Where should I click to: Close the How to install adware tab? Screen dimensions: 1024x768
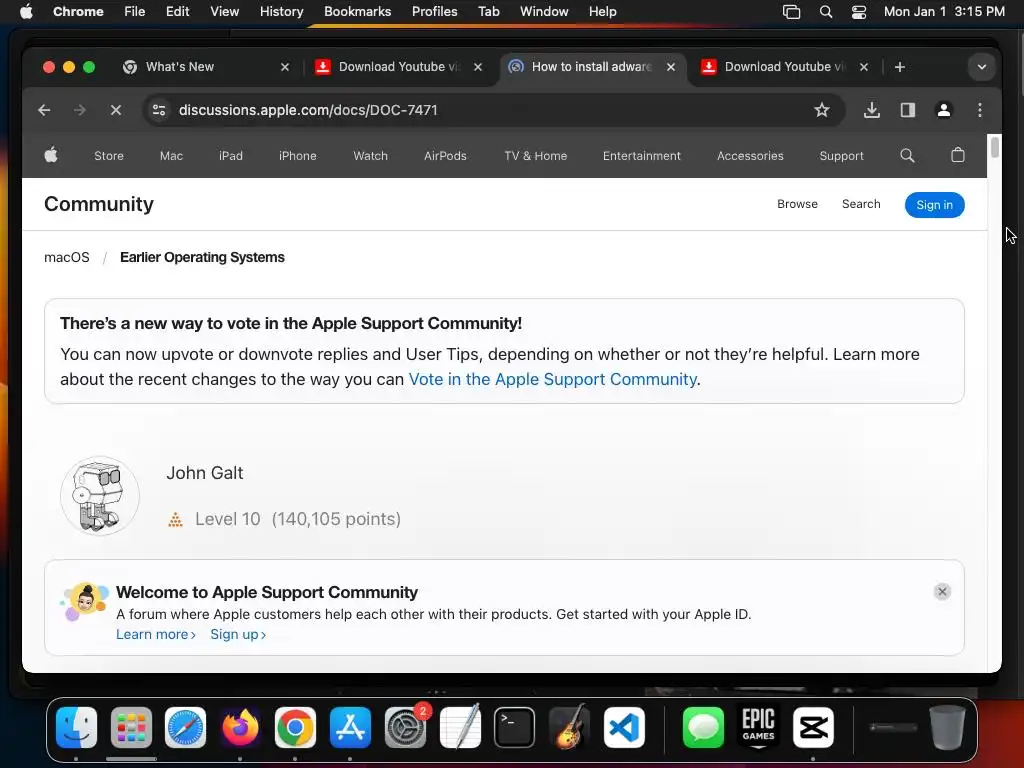(x=671, y=67)
